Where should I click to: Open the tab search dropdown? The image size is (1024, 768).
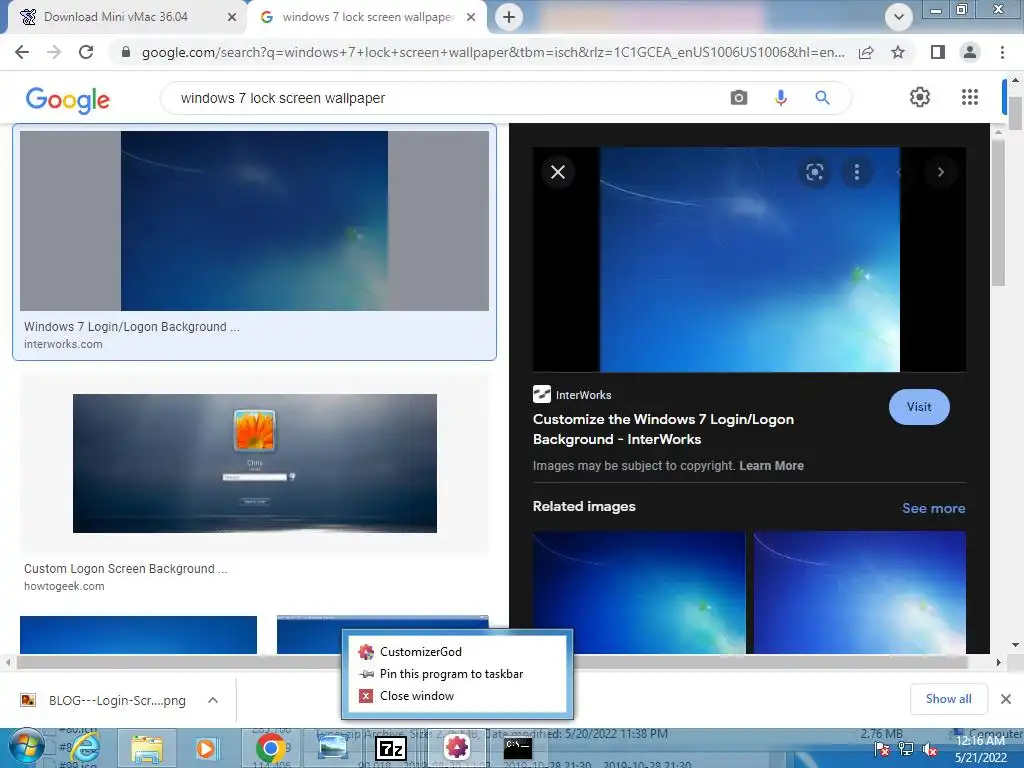pos(899,17)
